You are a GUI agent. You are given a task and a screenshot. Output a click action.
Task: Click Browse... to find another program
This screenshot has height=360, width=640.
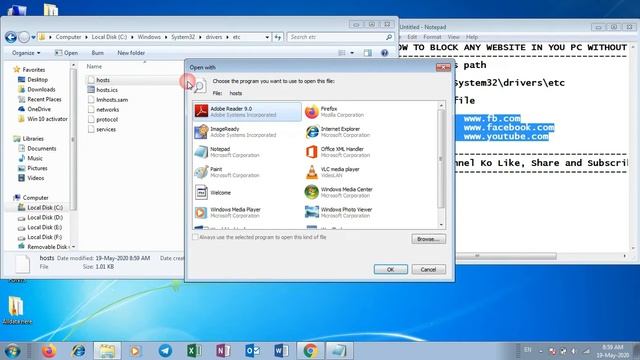(x=429, y=239)
